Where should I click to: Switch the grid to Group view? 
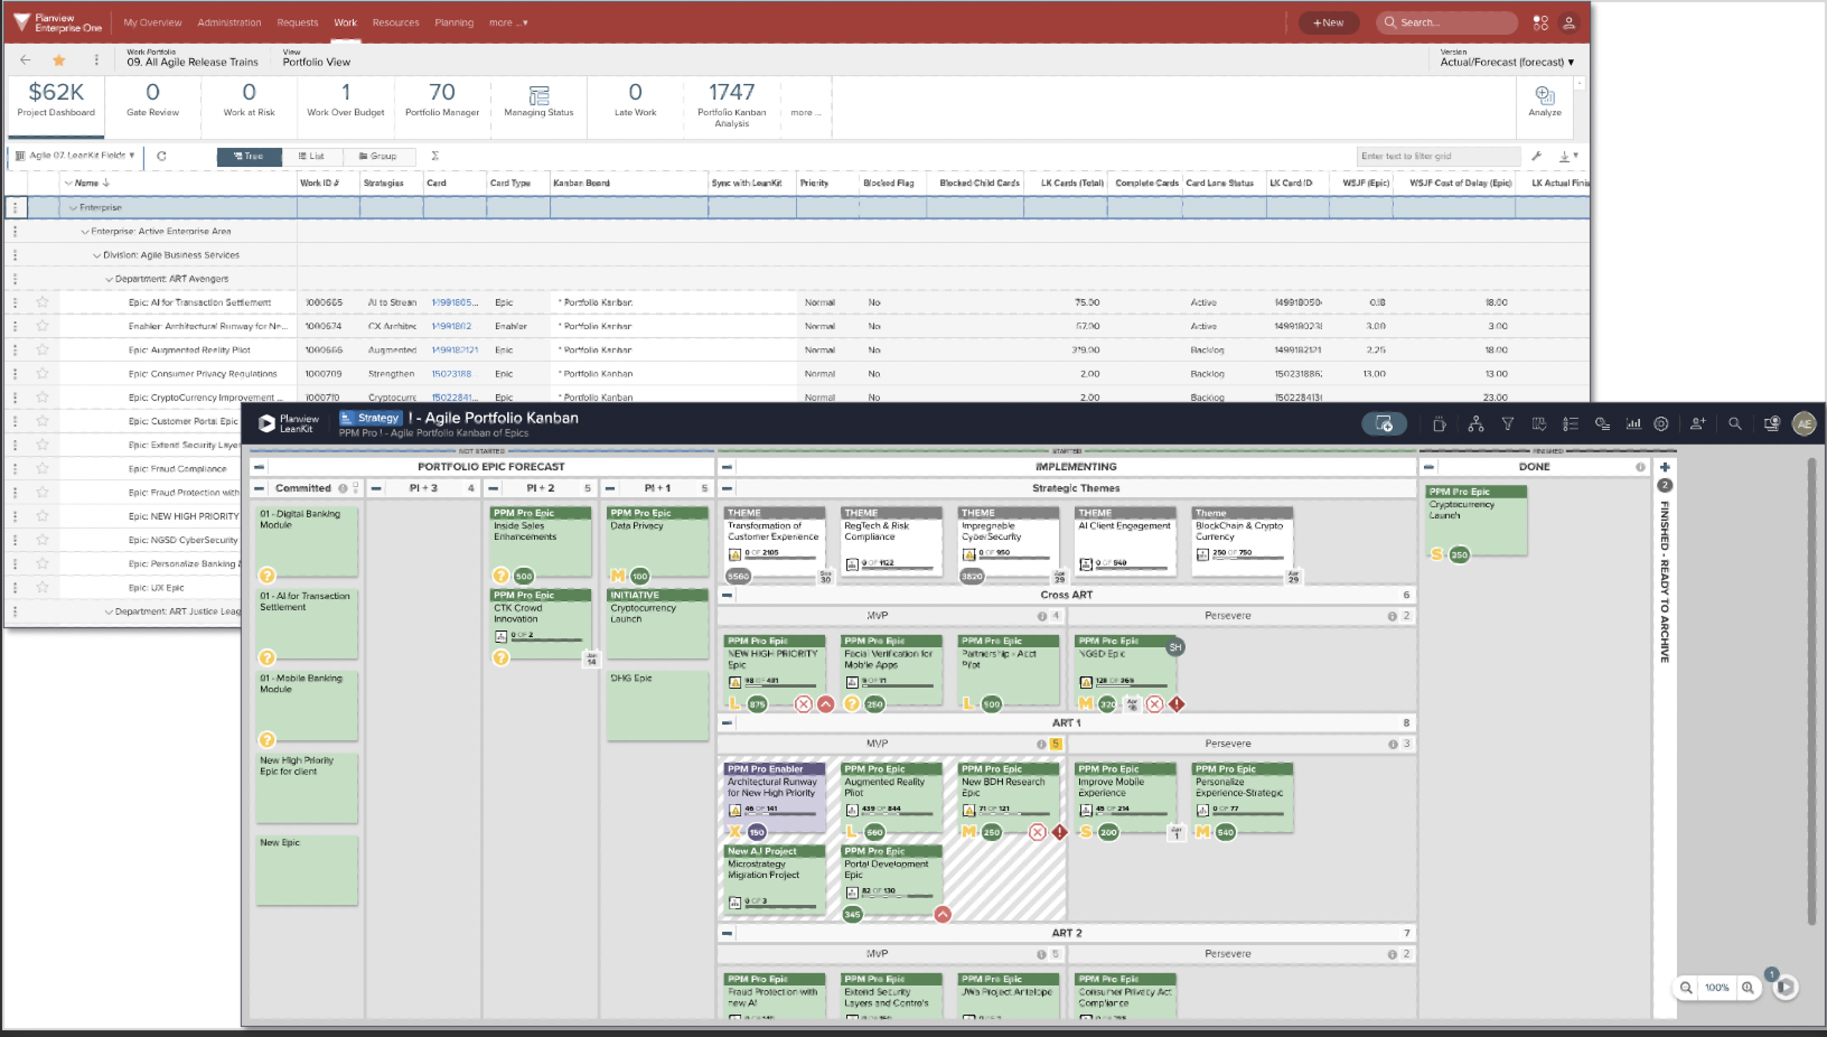[x=380, y=156]
